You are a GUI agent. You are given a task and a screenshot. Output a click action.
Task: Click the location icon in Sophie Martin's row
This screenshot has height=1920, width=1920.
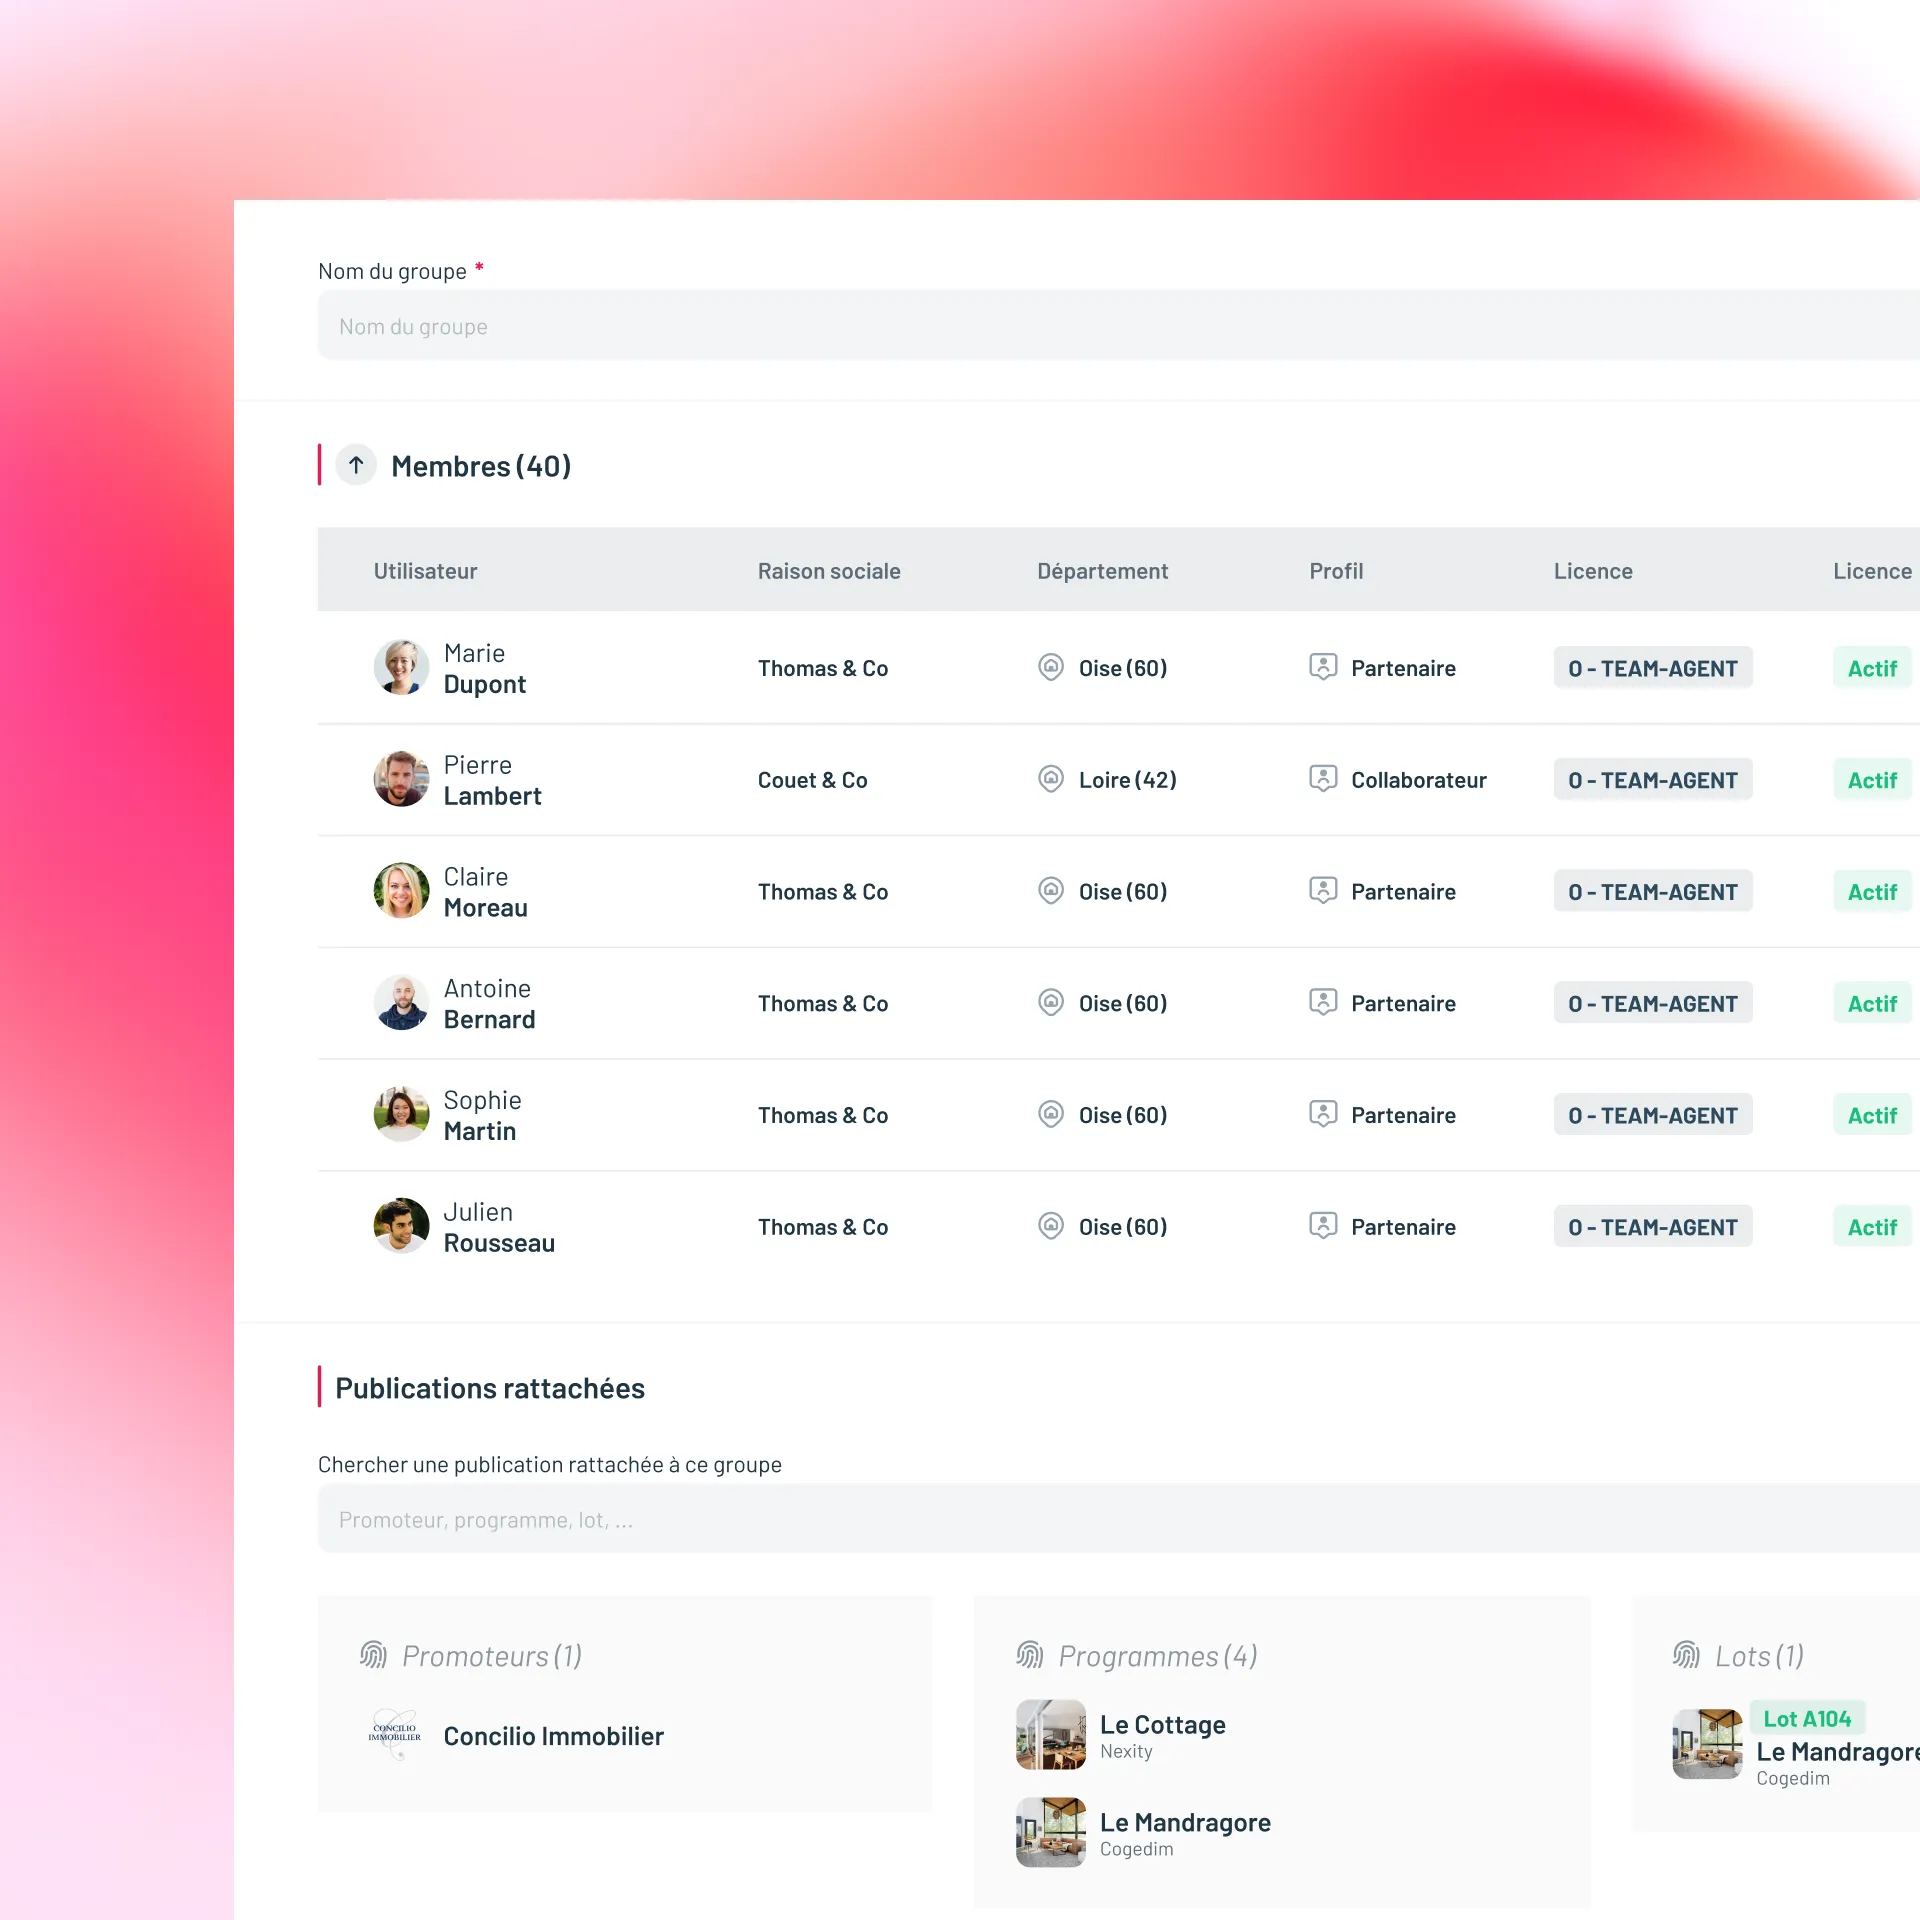pyautogui.click(x=1051, y=1114)
